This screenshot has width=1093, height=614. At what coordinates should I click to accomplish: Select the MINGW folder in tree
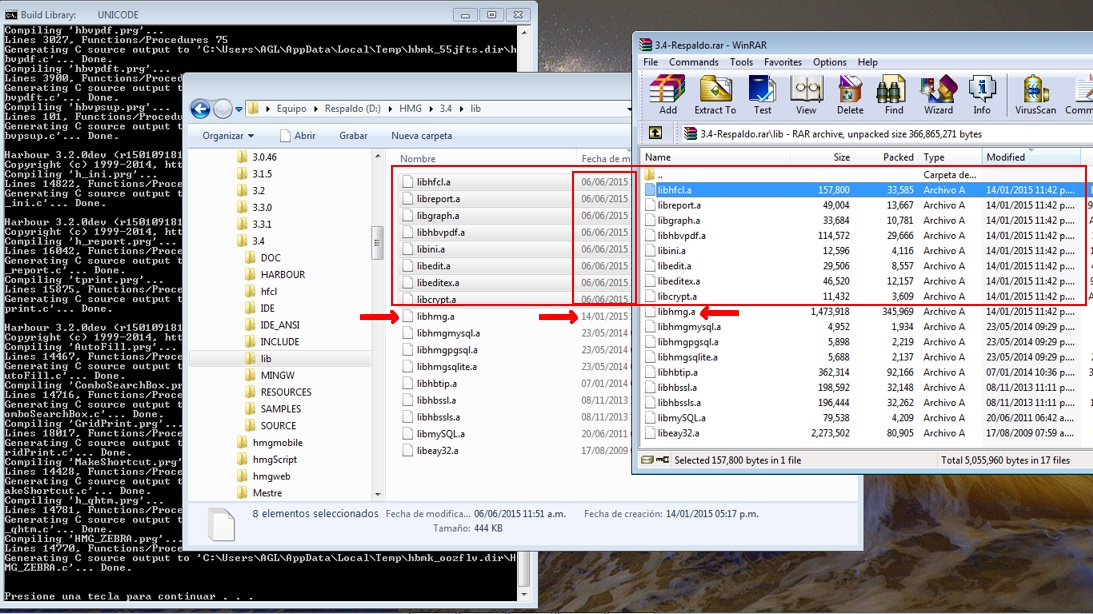pos(279,375)
